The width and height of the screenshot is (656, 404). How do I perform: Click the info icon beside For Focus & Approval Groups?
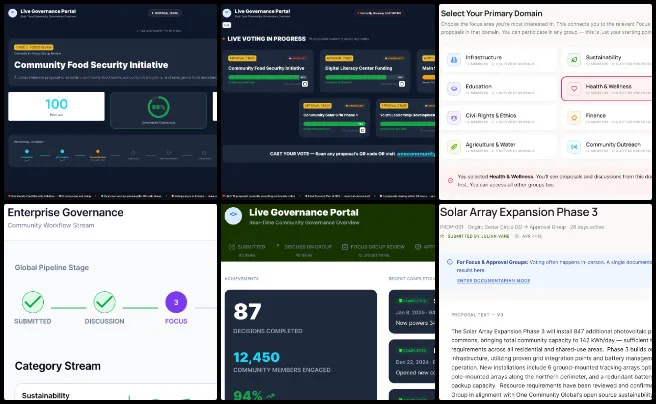pyautogui.click(x=450, y=262)
